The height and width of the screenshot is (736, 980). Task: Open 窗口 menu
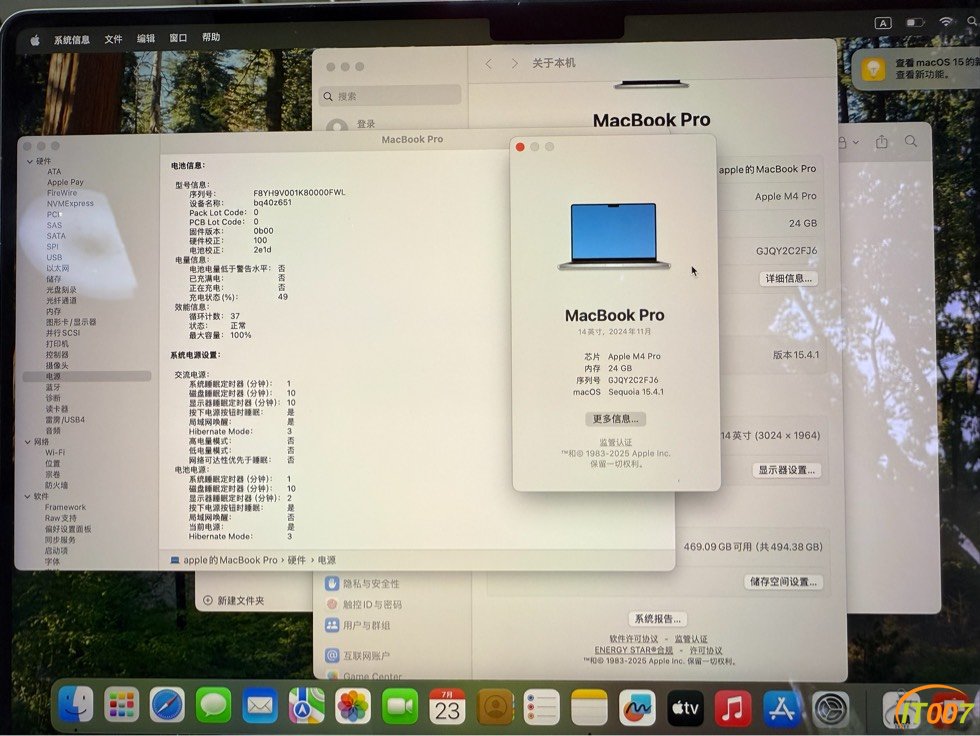point(178,37)
